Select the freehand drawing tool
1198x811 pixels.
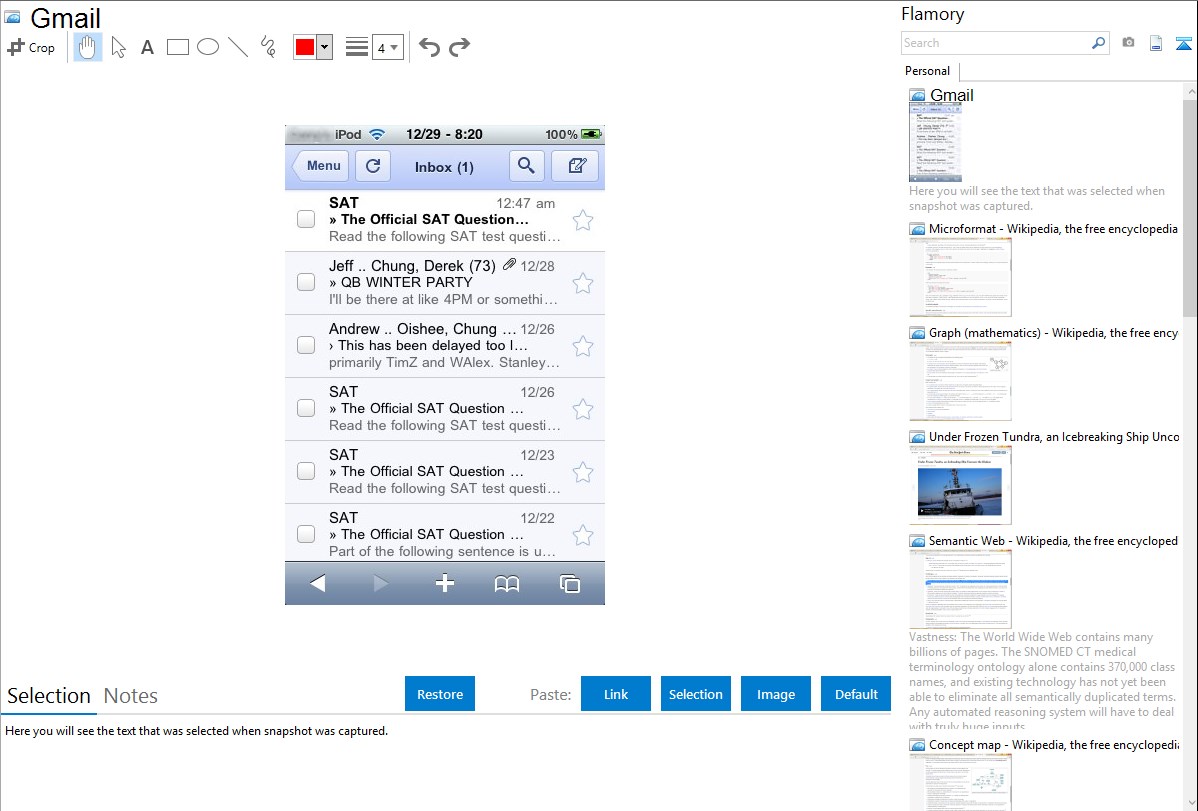268,47
